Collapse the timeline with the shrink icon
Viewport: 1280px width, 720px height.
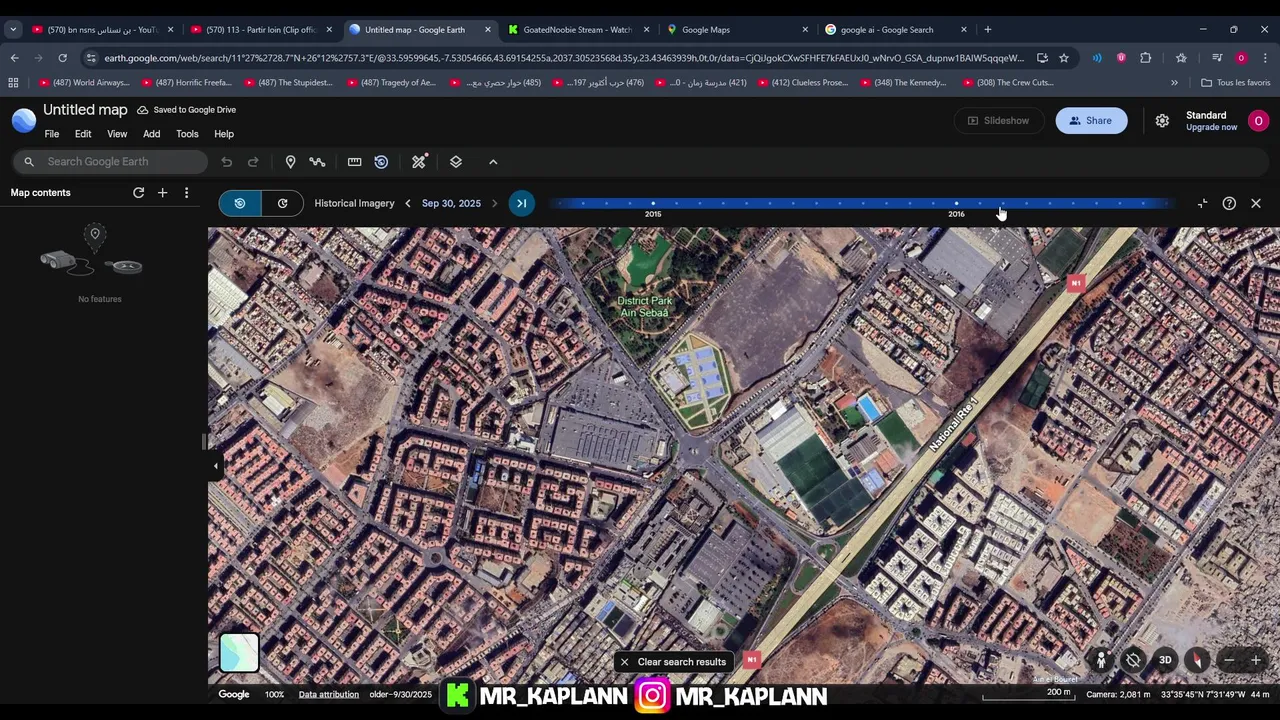[1202, 203]
